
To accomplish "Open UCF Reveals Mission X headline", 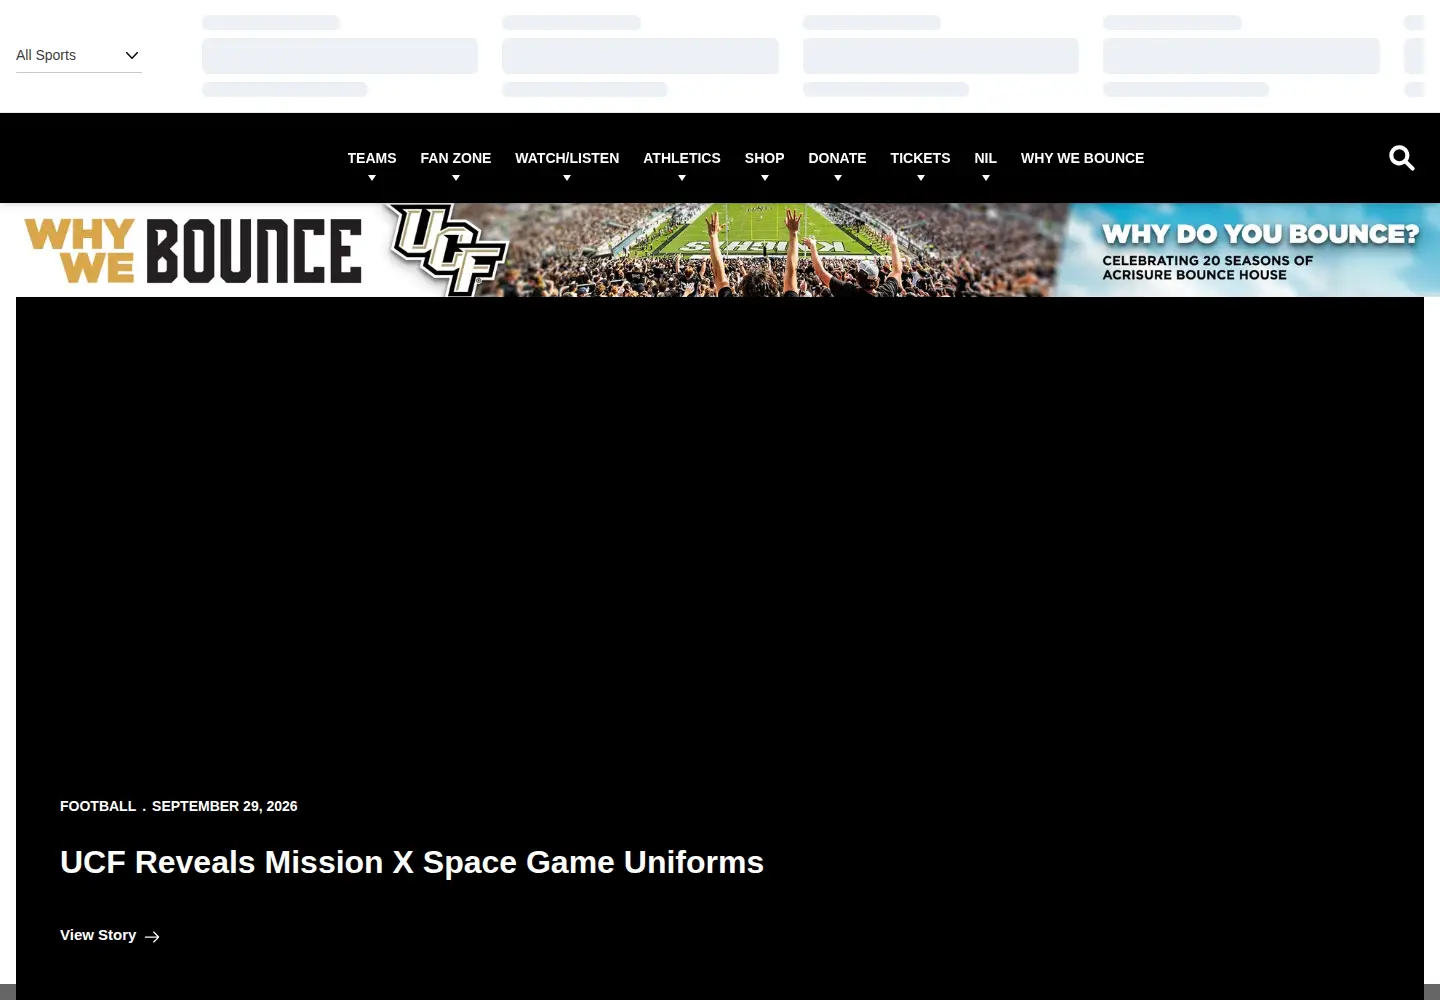I will tap(412, 862).
